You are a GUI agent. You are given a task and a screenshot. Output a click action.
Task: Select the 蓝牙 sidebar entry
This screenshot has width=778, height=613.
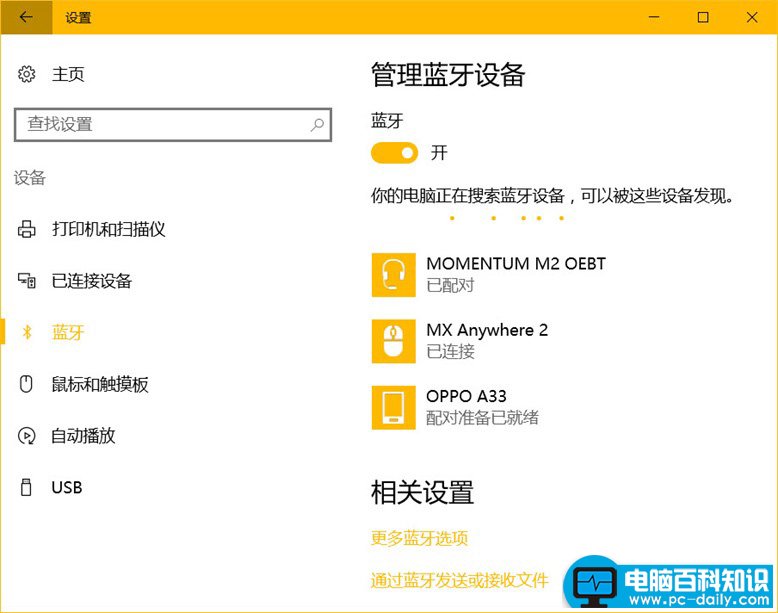(68, 332)
